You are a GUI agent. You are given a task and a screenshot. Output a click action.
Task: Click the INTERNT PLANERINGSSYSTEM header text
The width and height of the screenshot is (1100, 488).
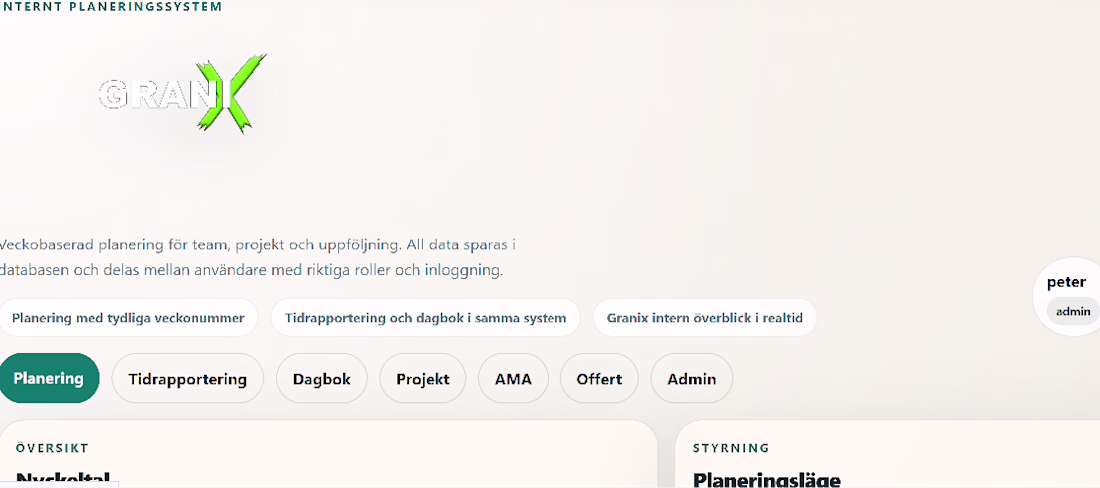(x=111, y=7)
